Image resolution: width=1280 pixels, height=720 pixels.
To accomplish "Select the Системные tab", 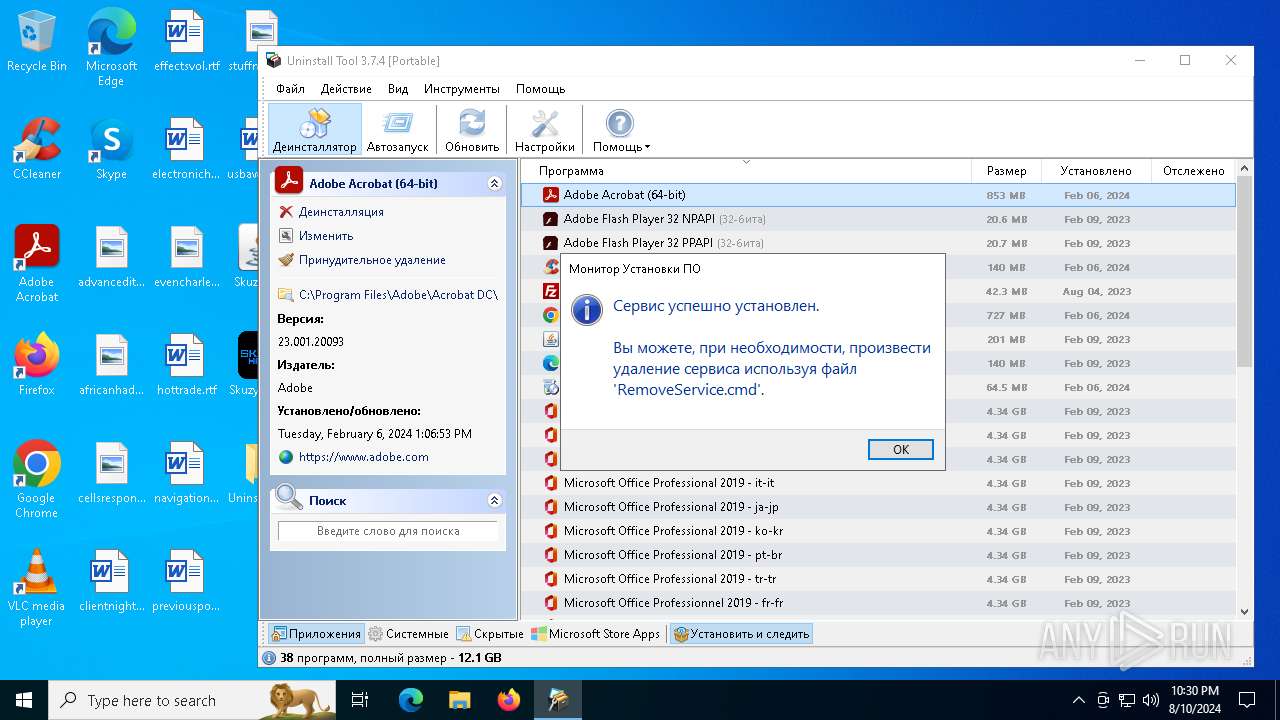I will (408, 634).
